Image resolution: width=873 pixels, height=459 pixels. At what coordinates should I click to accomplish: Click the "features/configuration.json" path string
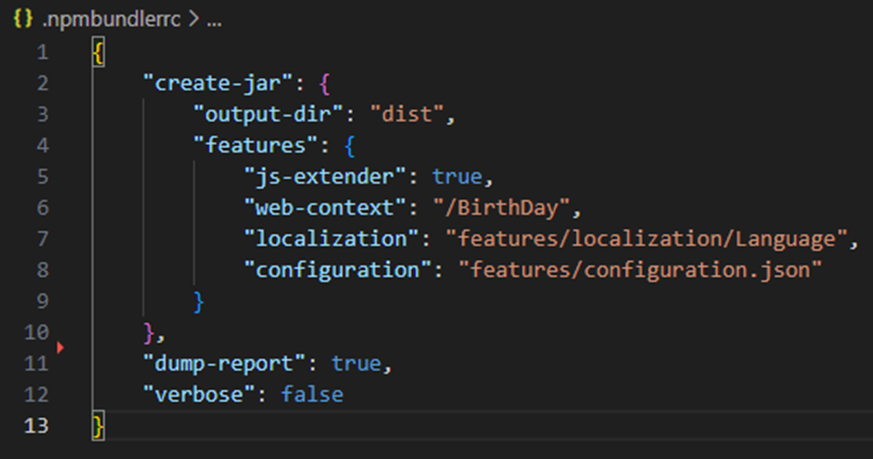[x=639, y=270]
